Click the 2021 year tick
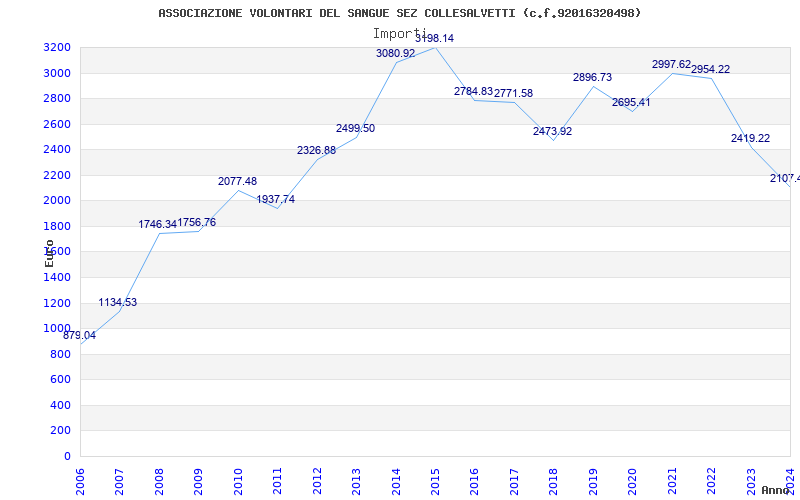Viewport: 800px width, 500px height. coord(672,481)
